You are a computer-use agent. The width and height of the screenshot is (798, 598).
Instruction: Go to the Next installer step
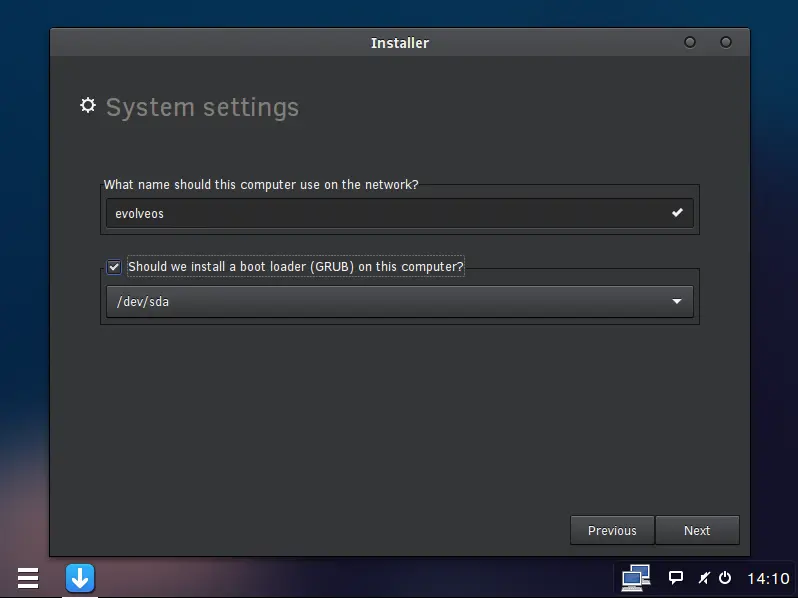697,530
